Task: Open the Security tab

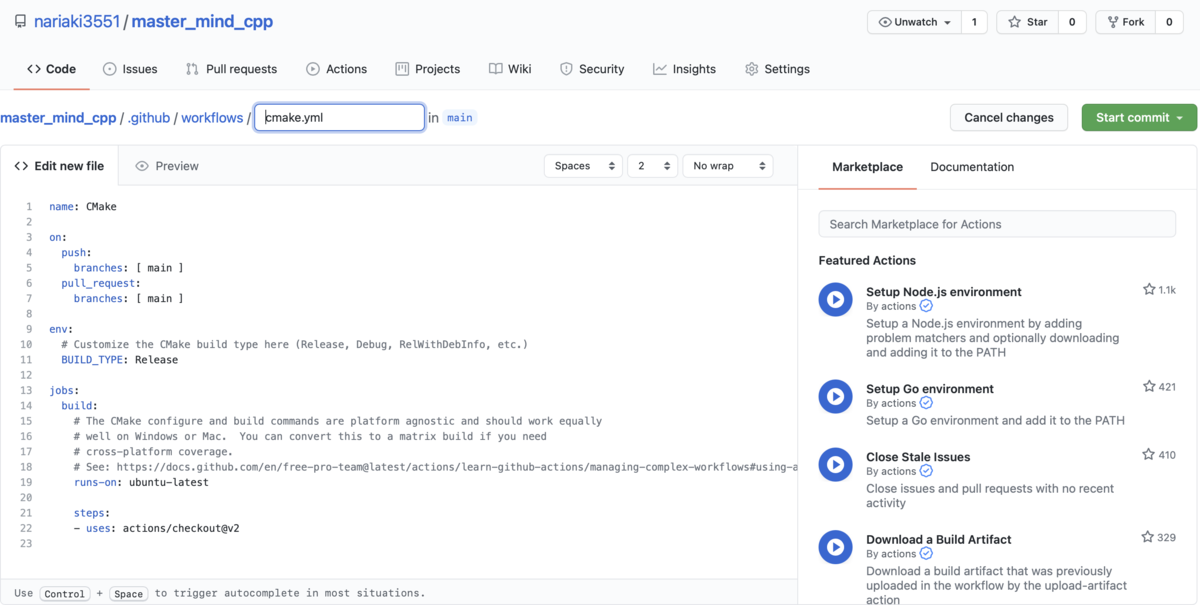Action: (592, 69)
